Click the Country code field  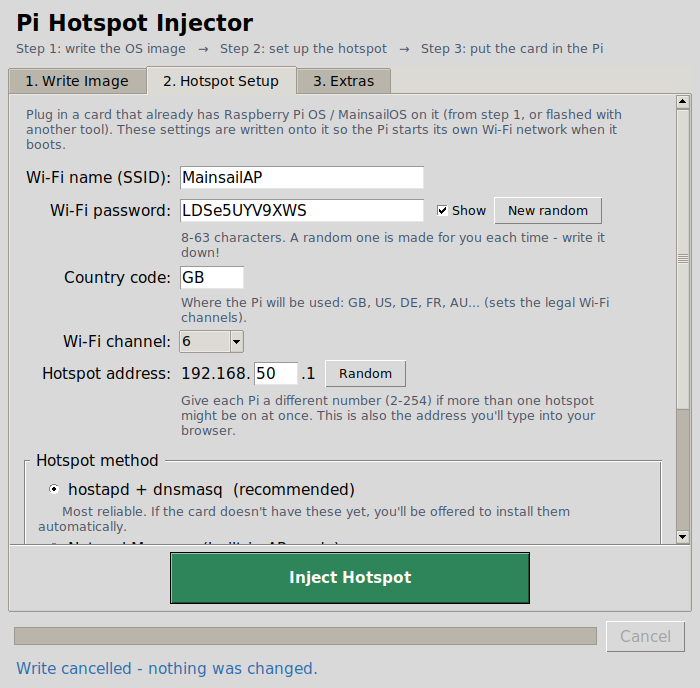pos(212,277)
